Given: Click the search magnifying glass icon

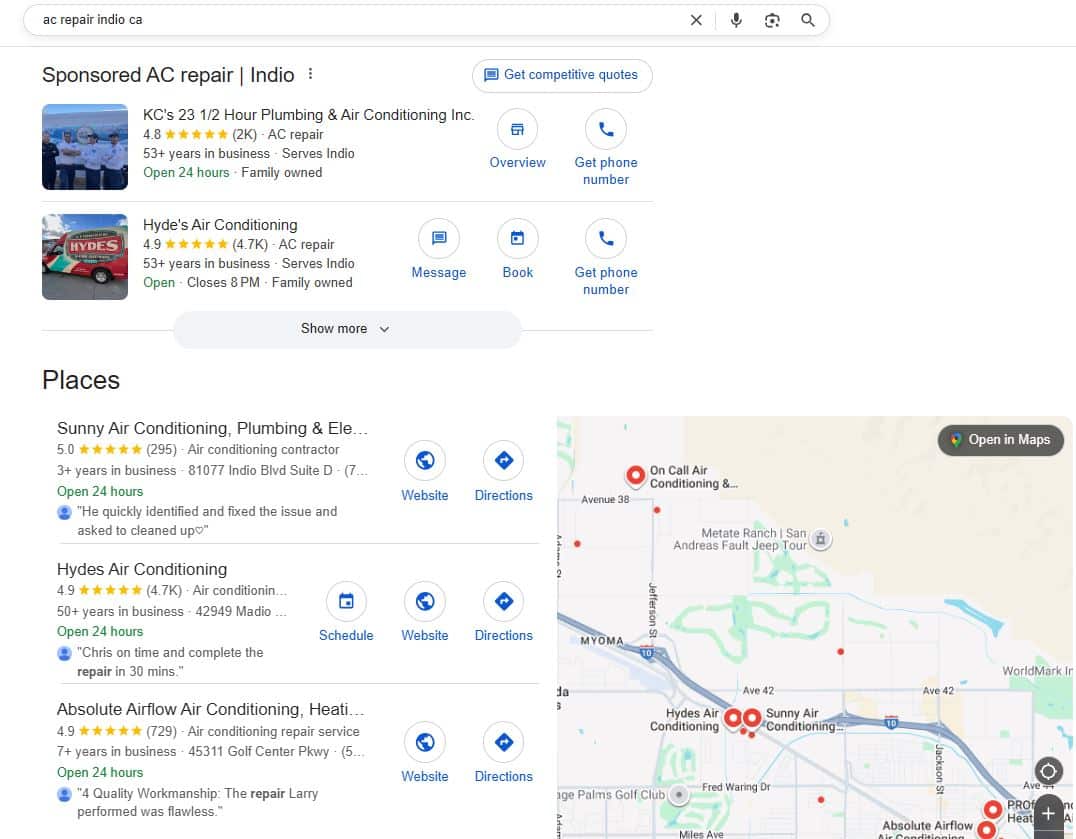Looking at the screenshot, I should (808, 20).
